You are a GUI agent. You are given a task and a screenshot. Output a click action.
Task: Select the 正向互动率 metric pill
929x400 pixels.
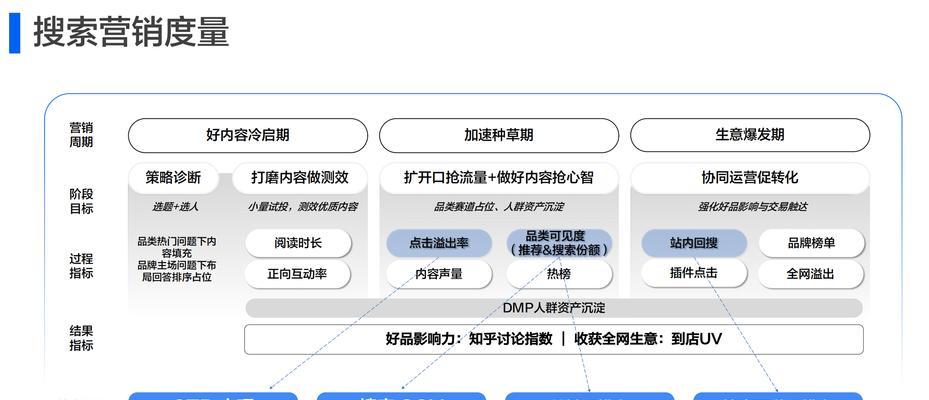[x=297, y=273]
